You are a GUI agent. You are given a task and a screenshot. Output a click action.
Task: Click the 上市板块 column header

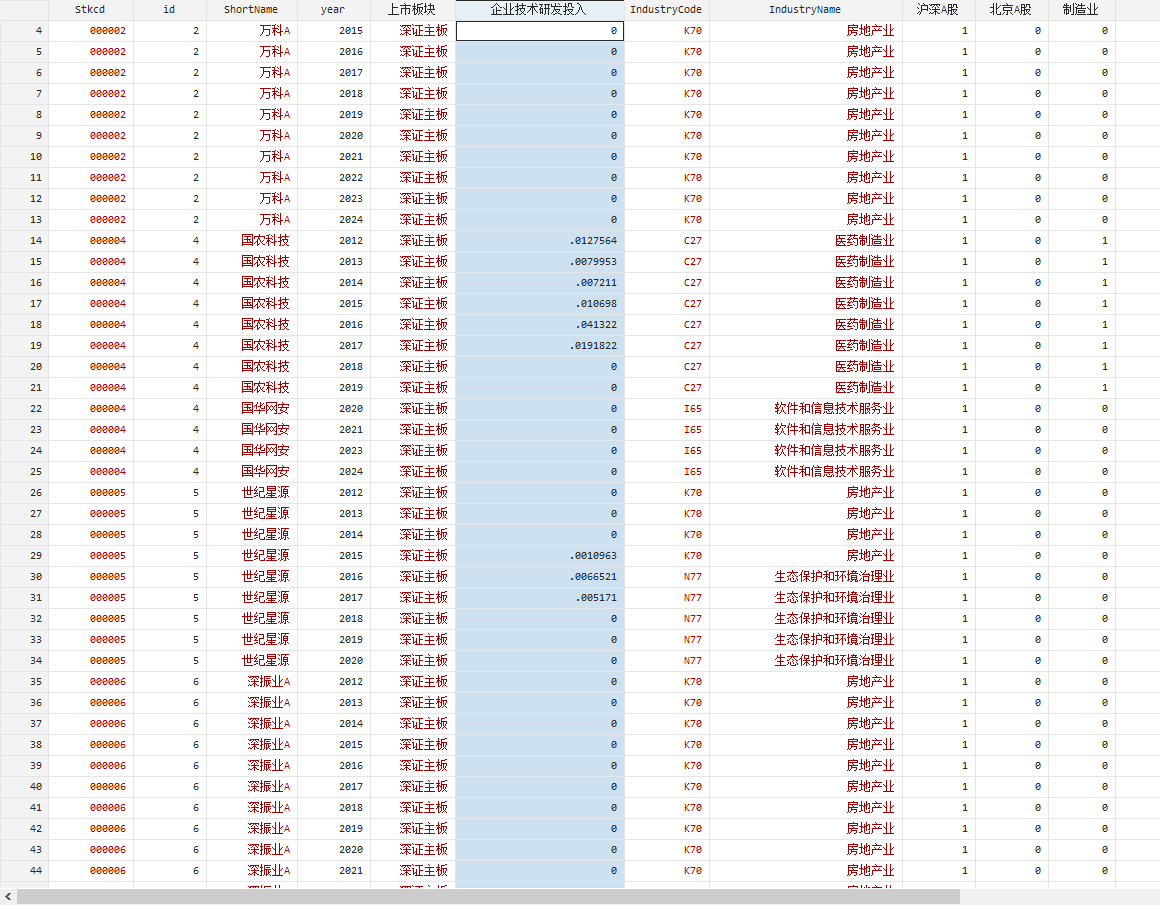[412, 9]
